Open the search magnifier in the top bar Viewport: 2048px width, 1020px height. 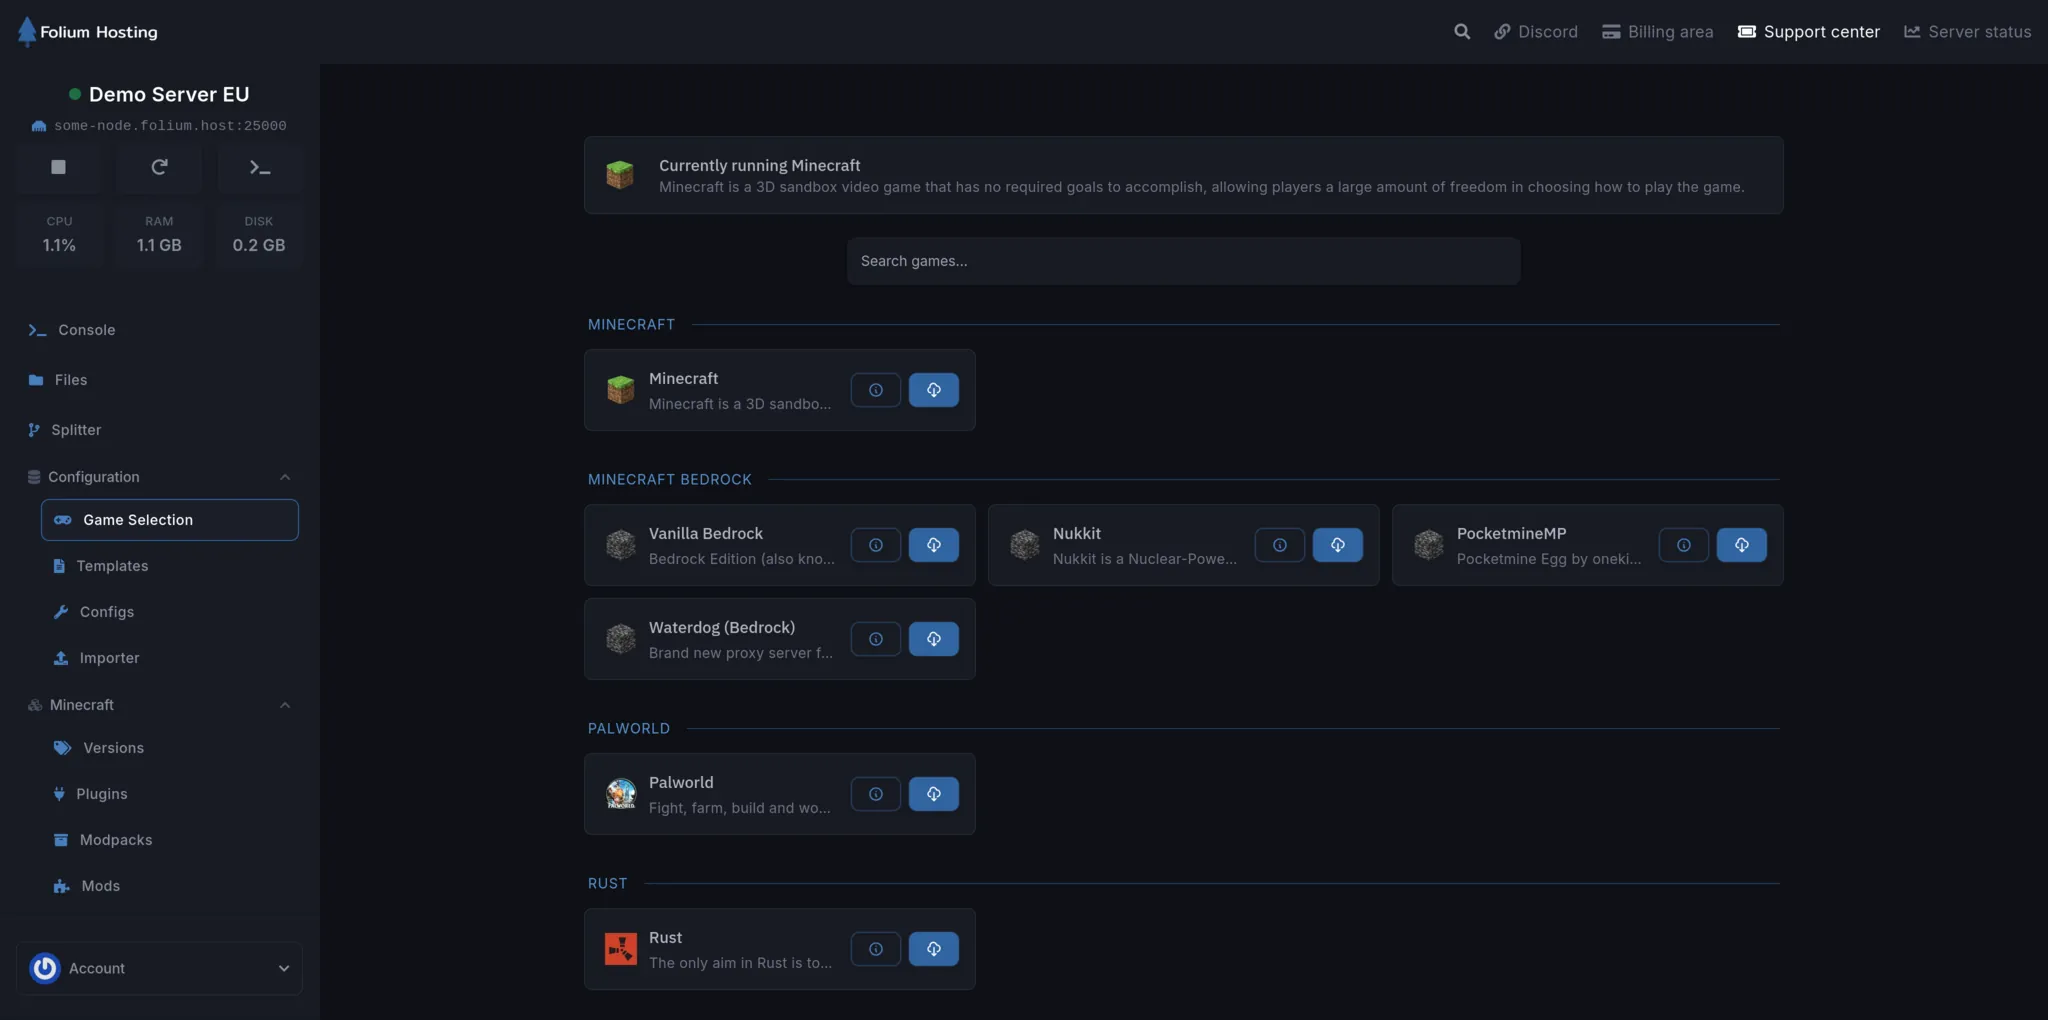point(1461,31)
